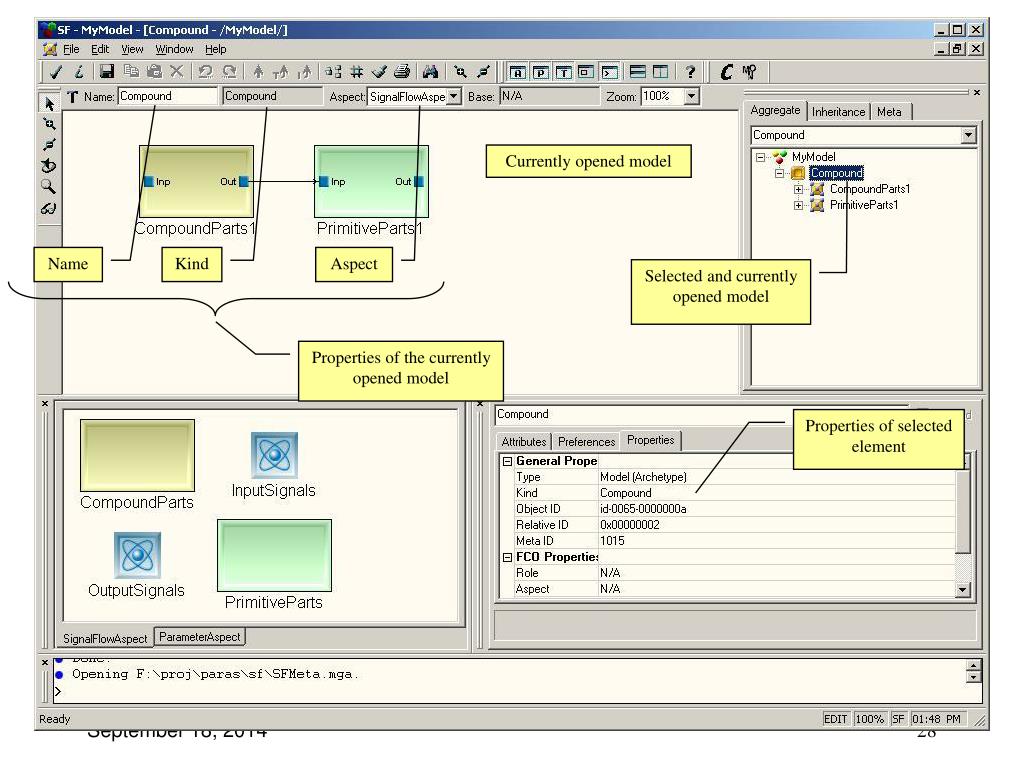Open the Window menu
Viewport: 1024px width, 768px height.
[x=174, y=49]
